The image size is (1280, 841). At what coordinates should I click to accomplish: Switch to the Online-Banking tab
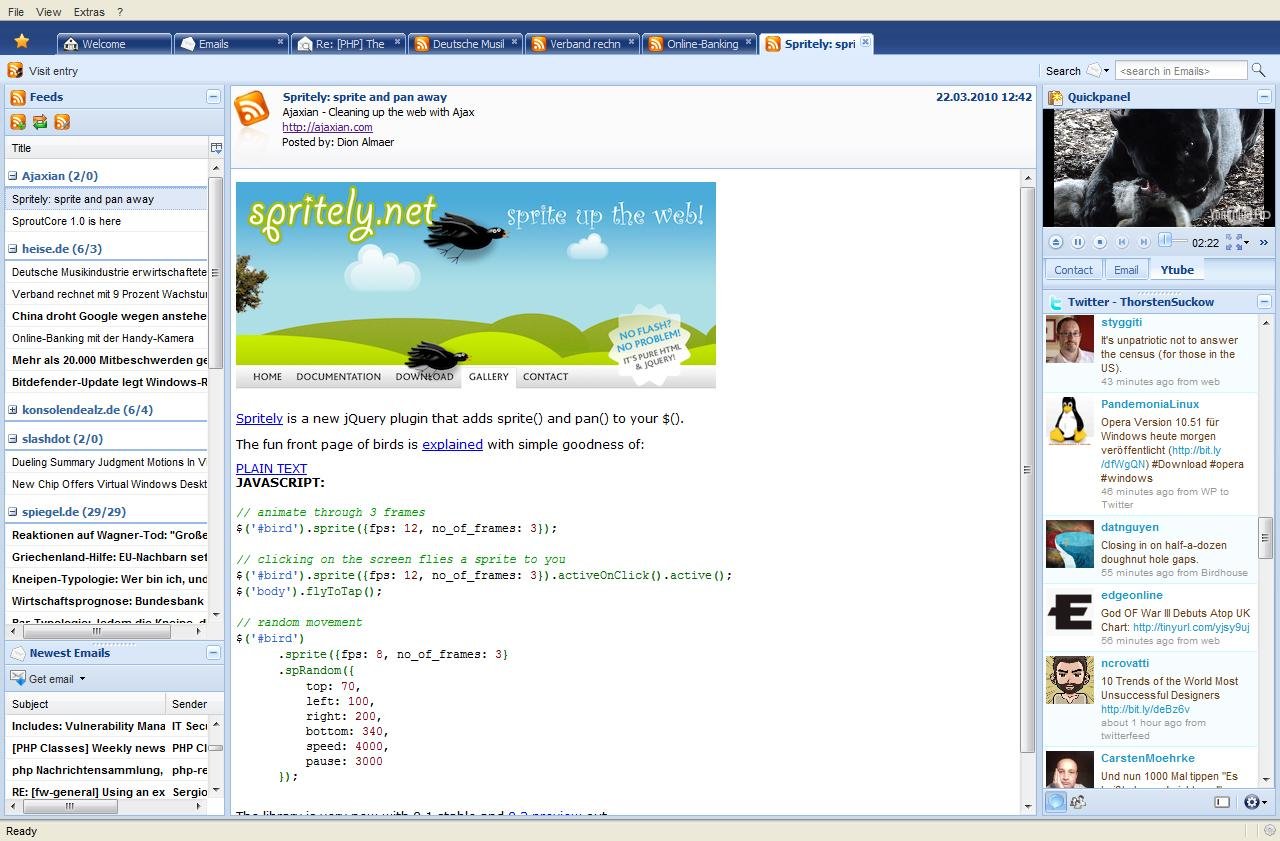700,43
